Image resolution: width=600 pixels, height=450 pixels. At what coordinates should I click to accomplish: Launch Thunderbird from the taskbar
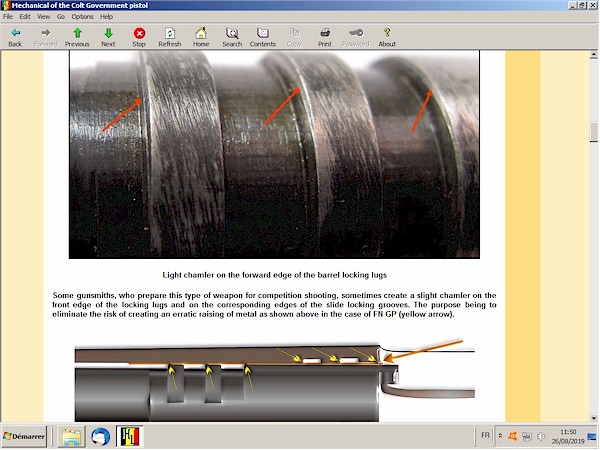click(100, 436)
